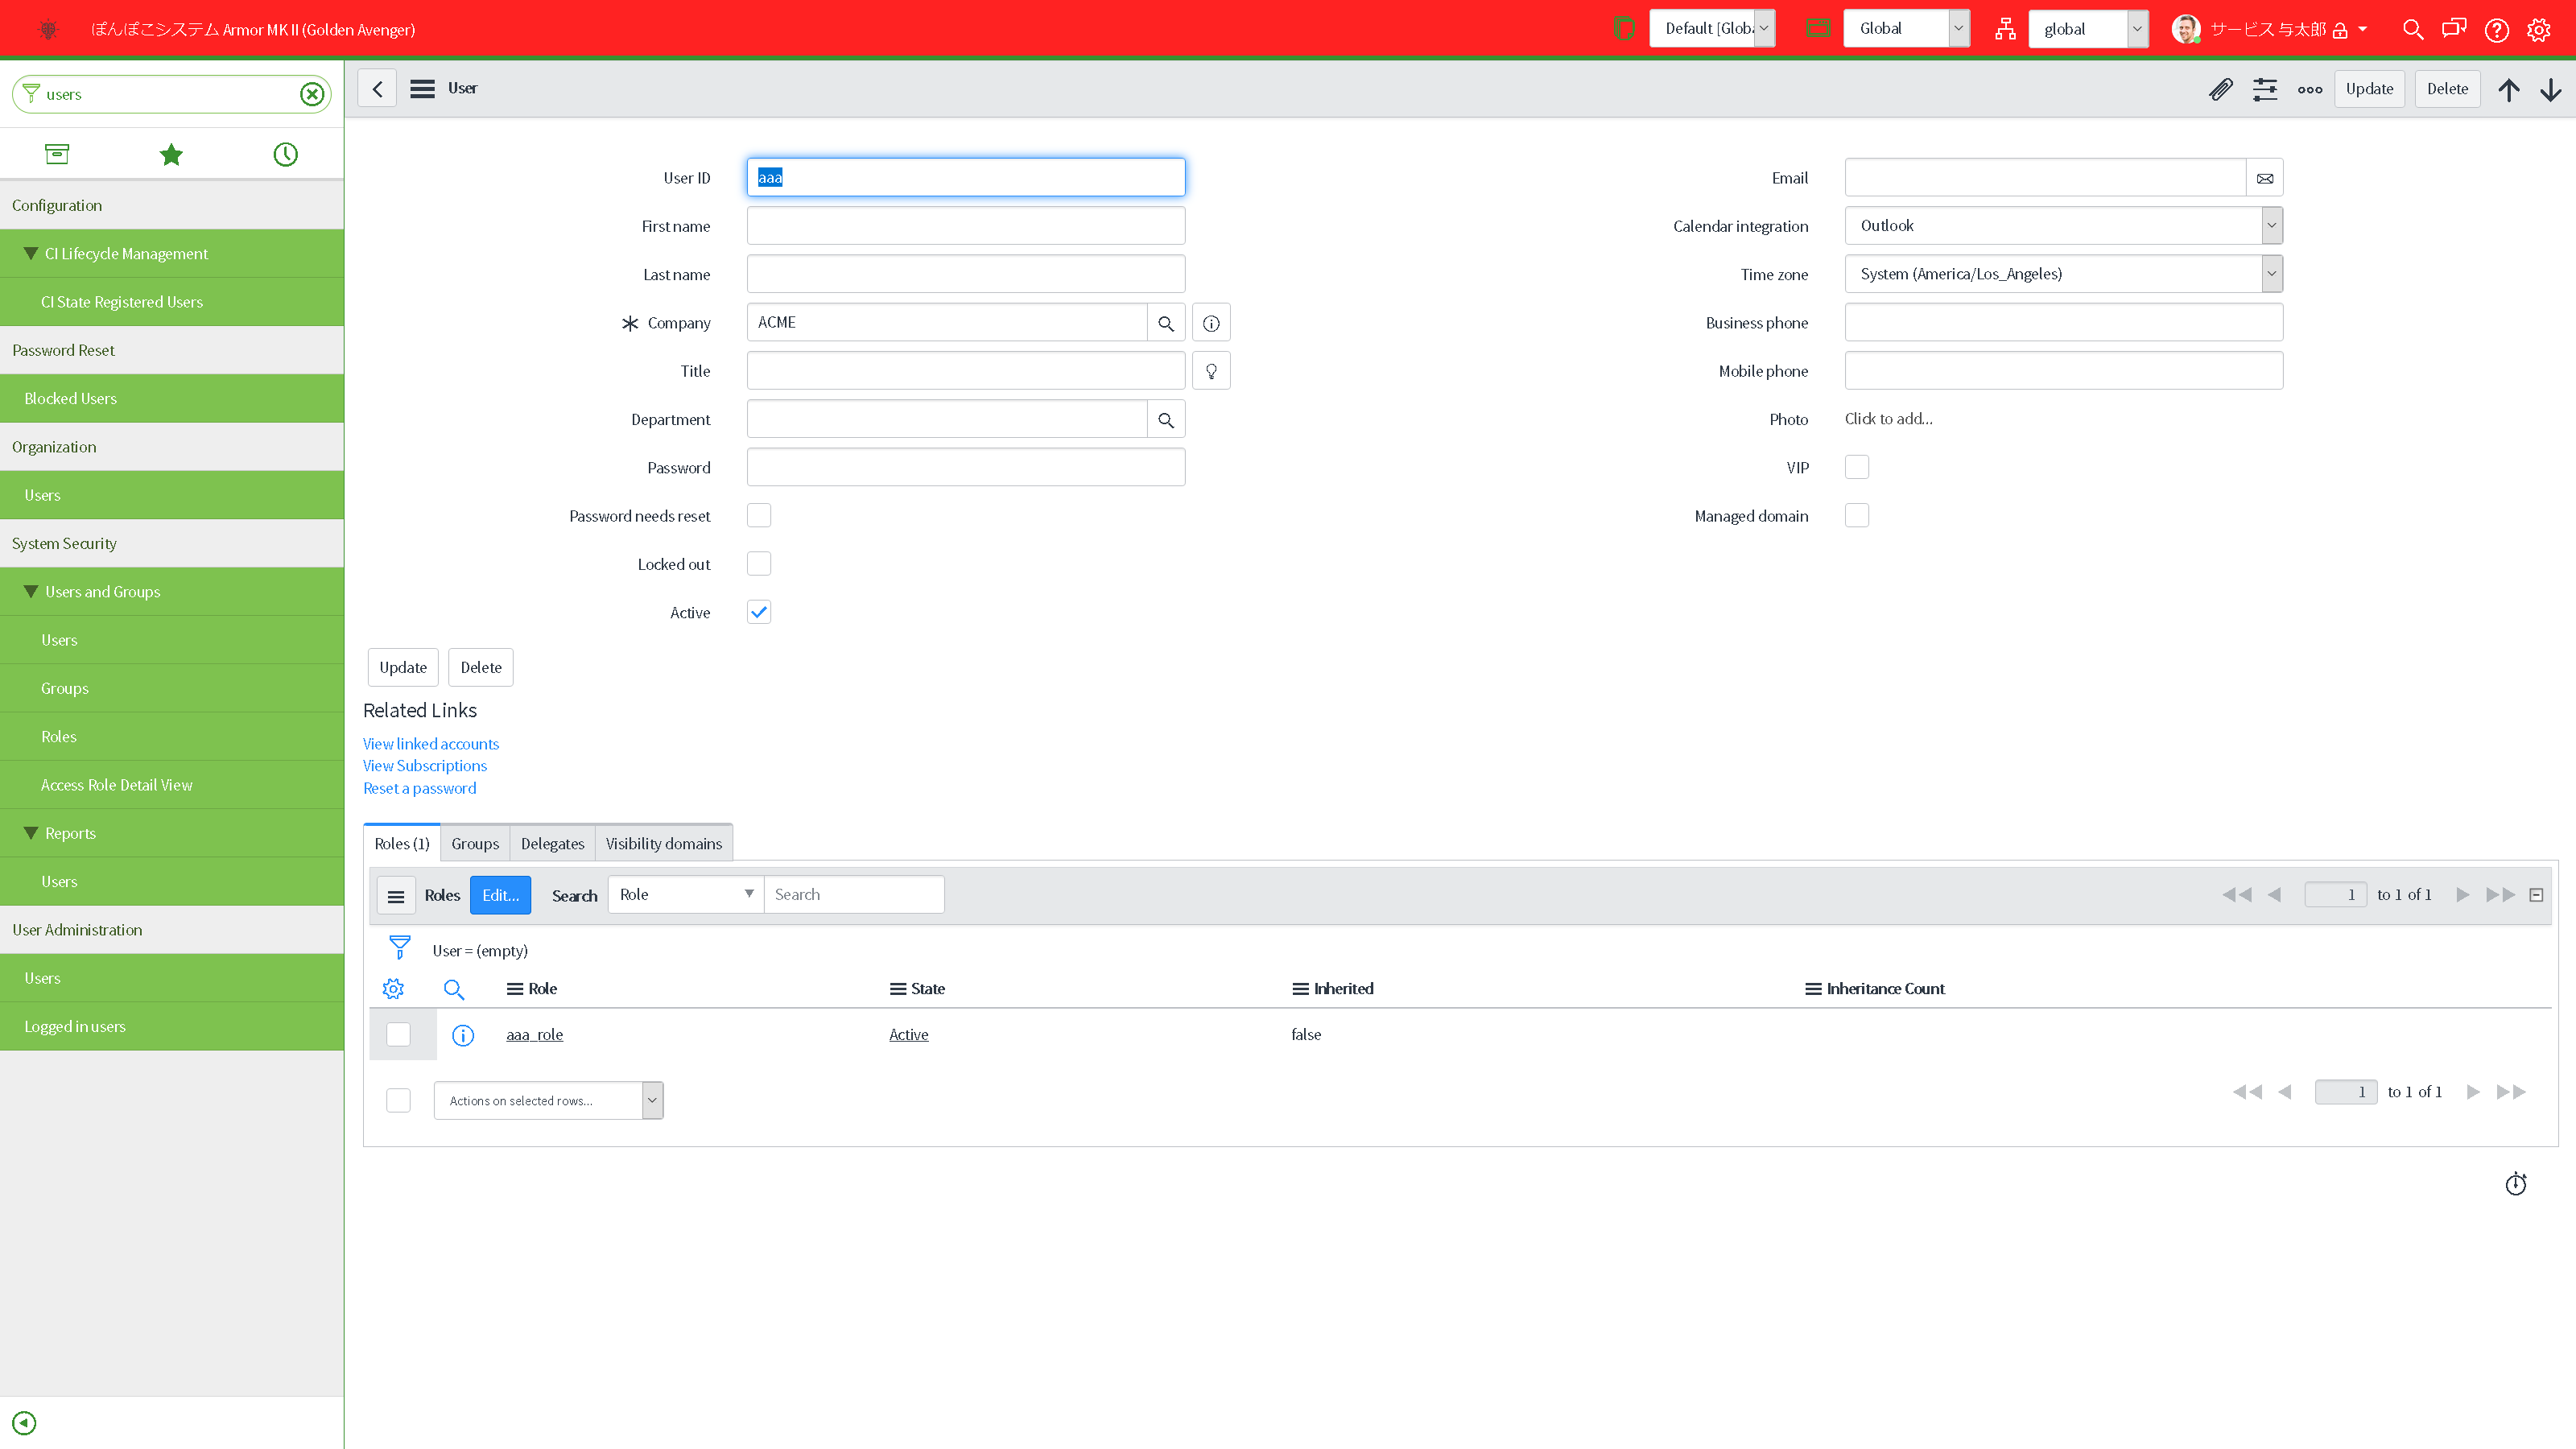Click into the First name field
Viewport: 2576px width, 1449px height.
(965, 226)
